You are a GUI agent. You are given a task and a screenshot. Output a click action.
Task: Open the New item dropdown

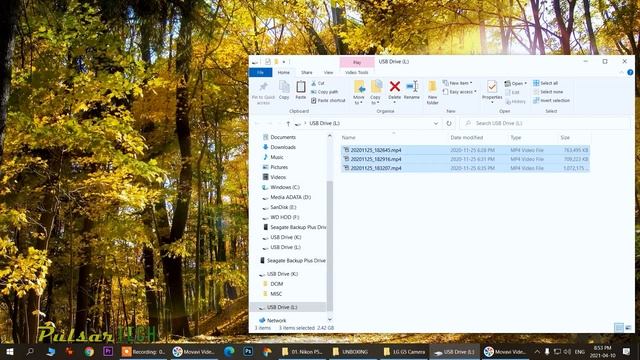(457, 83)
